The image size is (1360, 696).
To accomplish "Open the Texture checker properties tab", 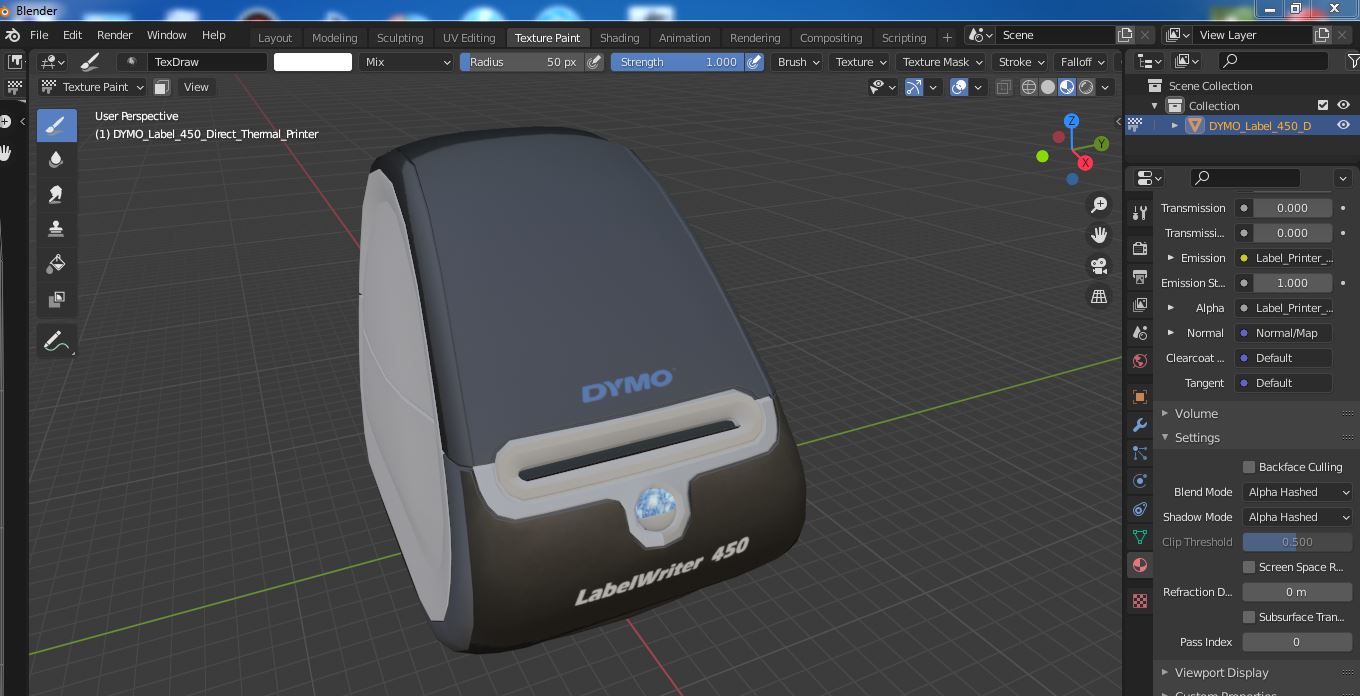I will (x=1139, y=601).
